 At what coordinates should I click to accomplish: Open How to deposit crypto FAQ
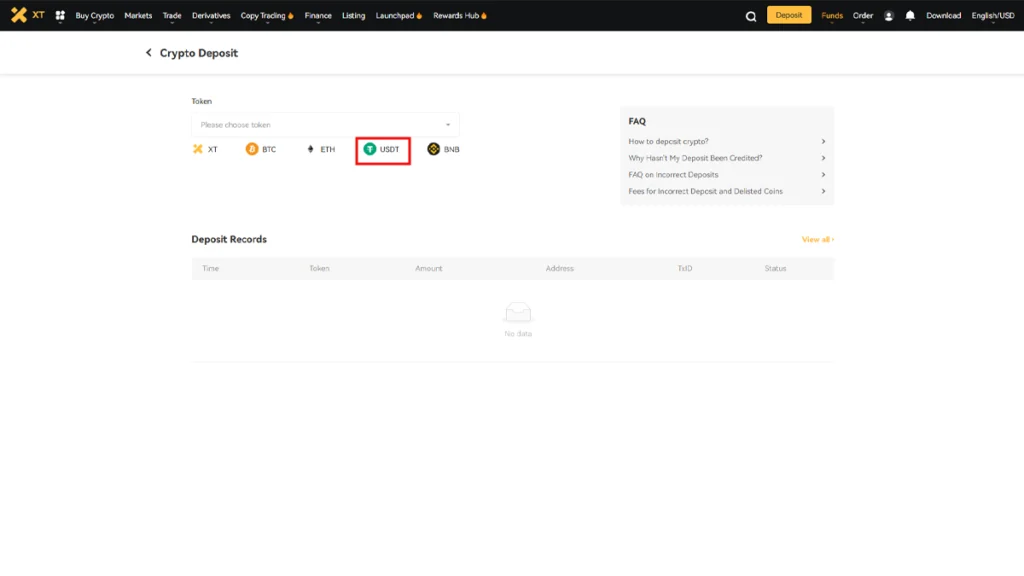[x=727, y=142]
